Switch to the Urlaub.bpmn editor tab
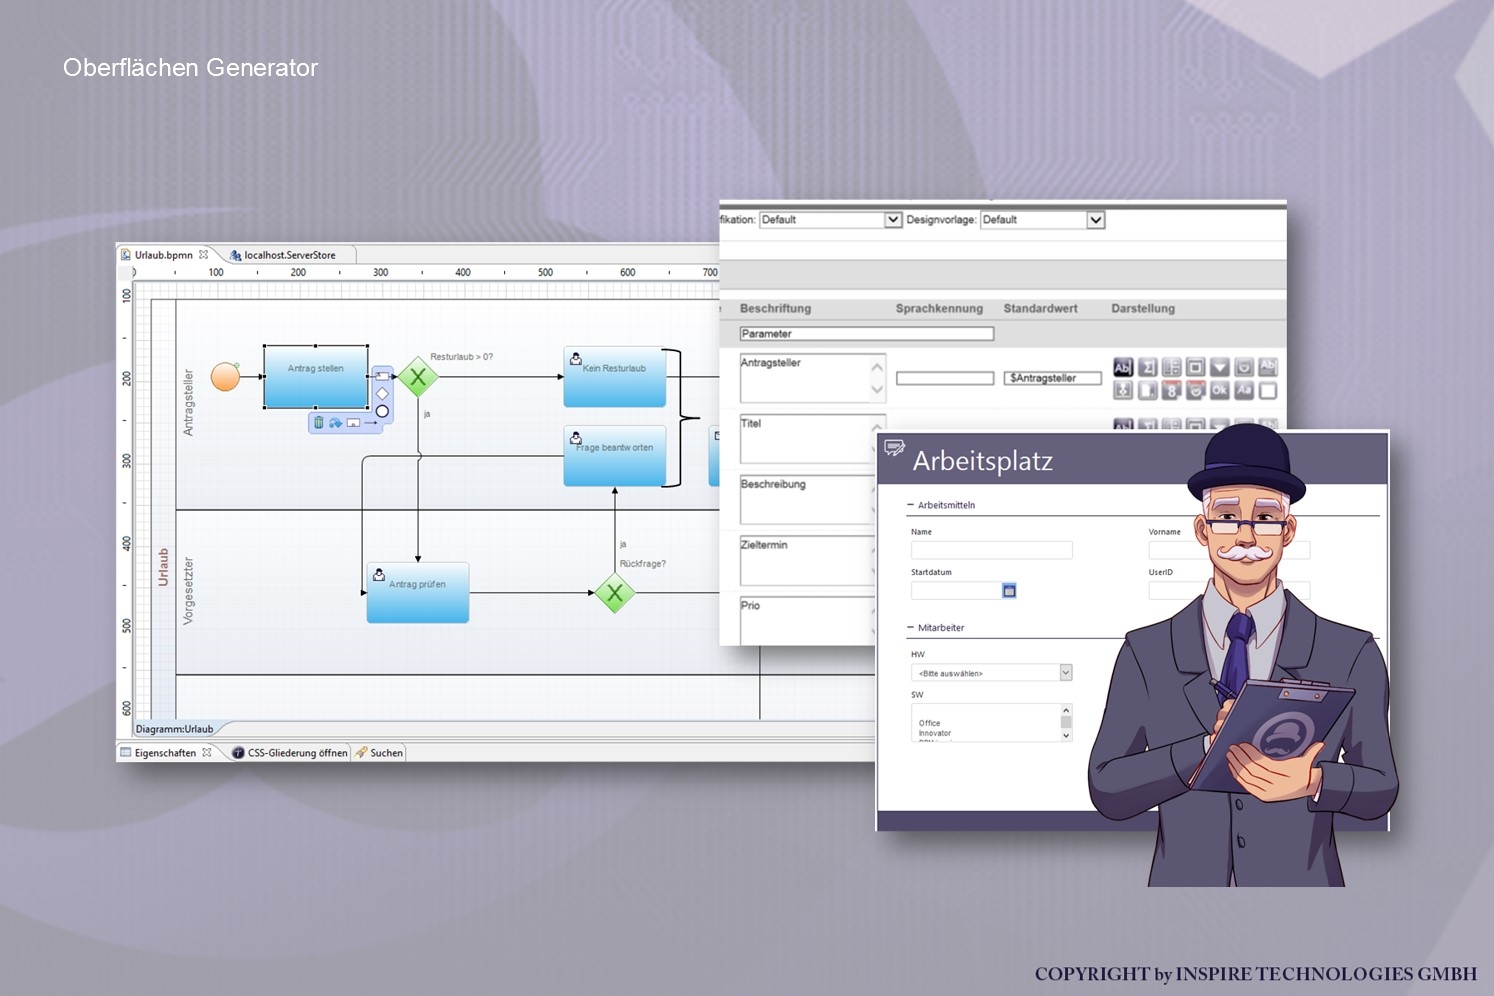This screenshot has height=996, width=1494. (164, 255)
